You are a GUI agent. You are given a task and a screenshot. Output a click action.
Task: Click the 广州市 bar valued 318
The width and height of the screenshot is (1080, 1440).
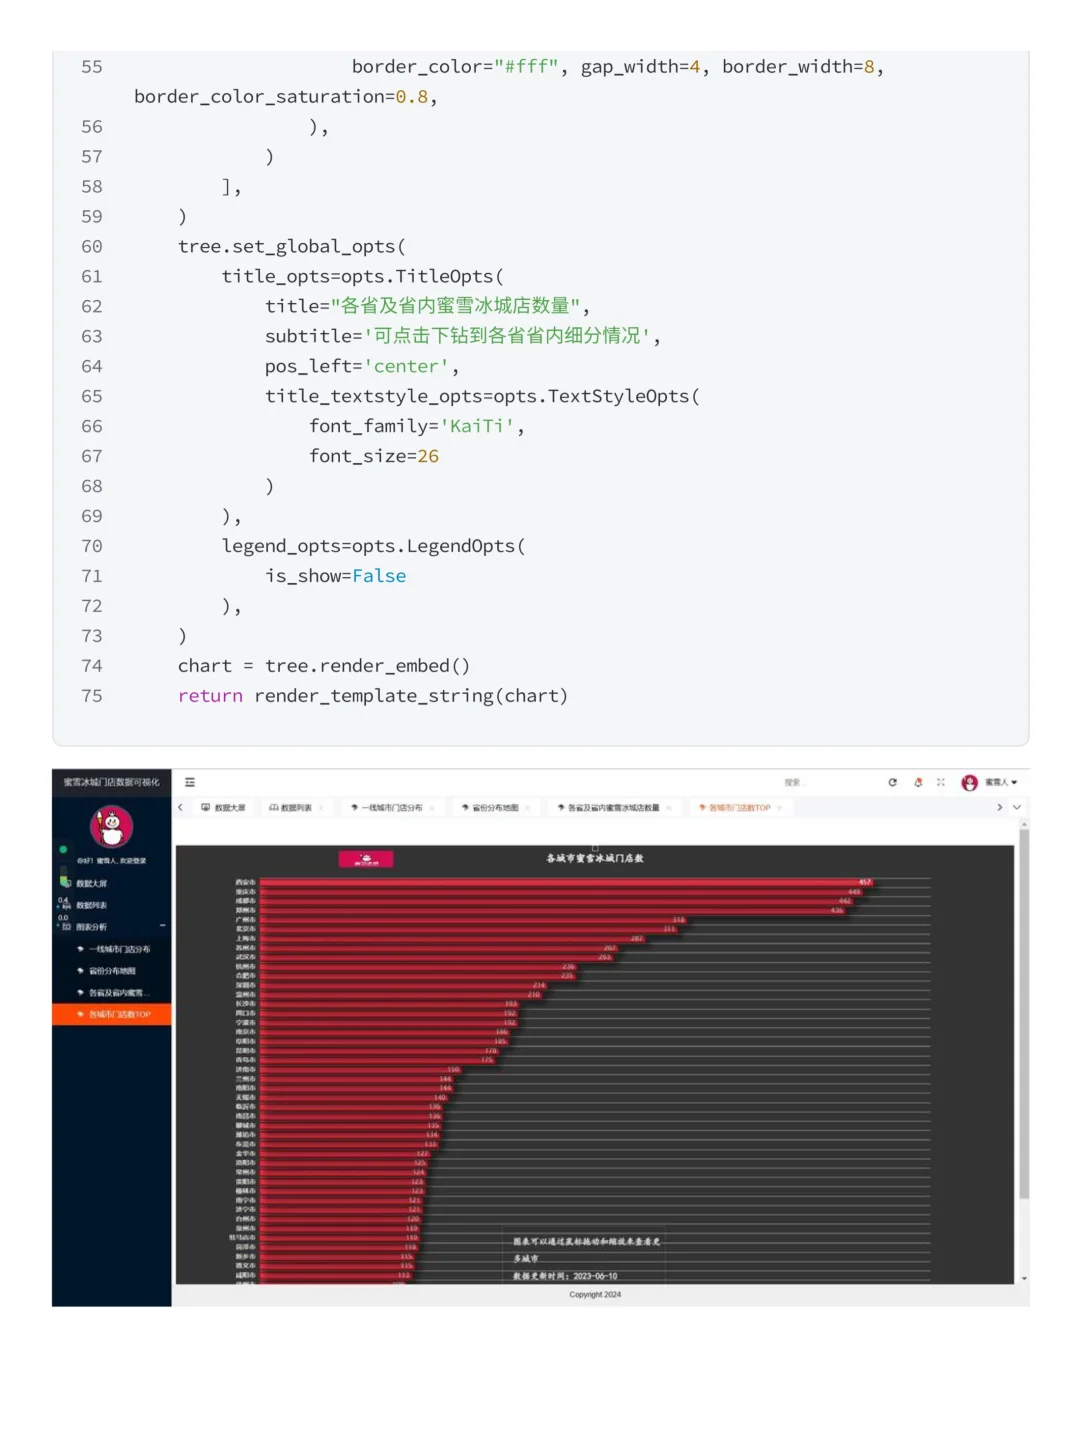coord(473,920)
